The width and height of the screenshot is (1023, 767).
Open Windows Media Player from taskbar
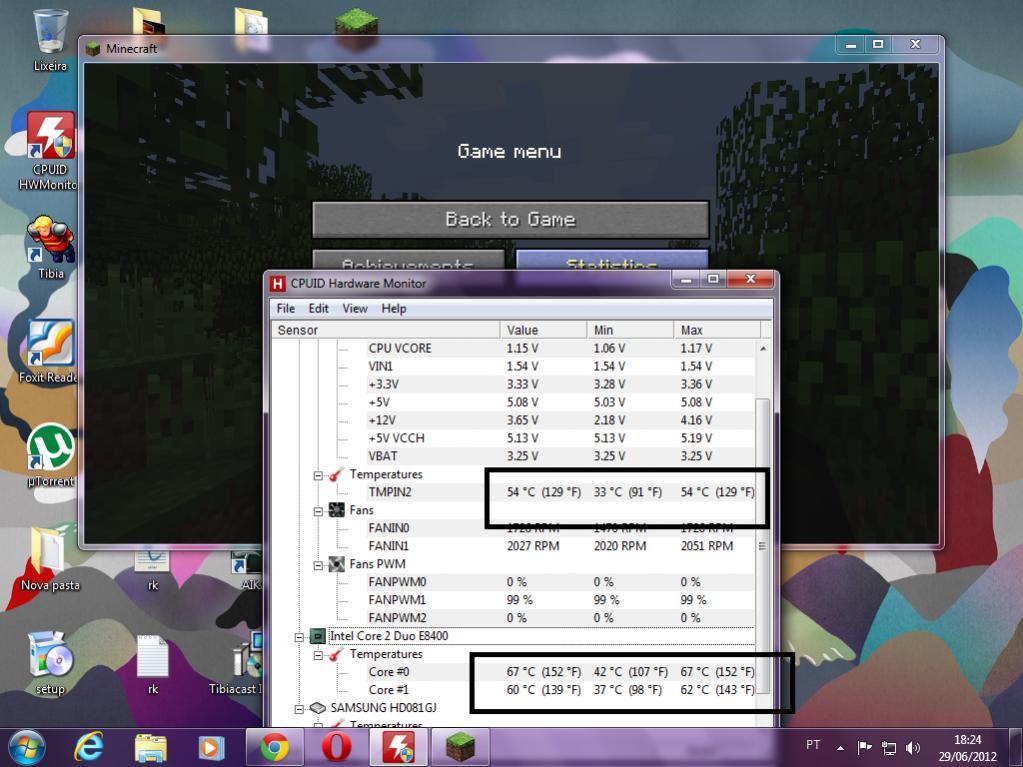click(x=211, y=747)
